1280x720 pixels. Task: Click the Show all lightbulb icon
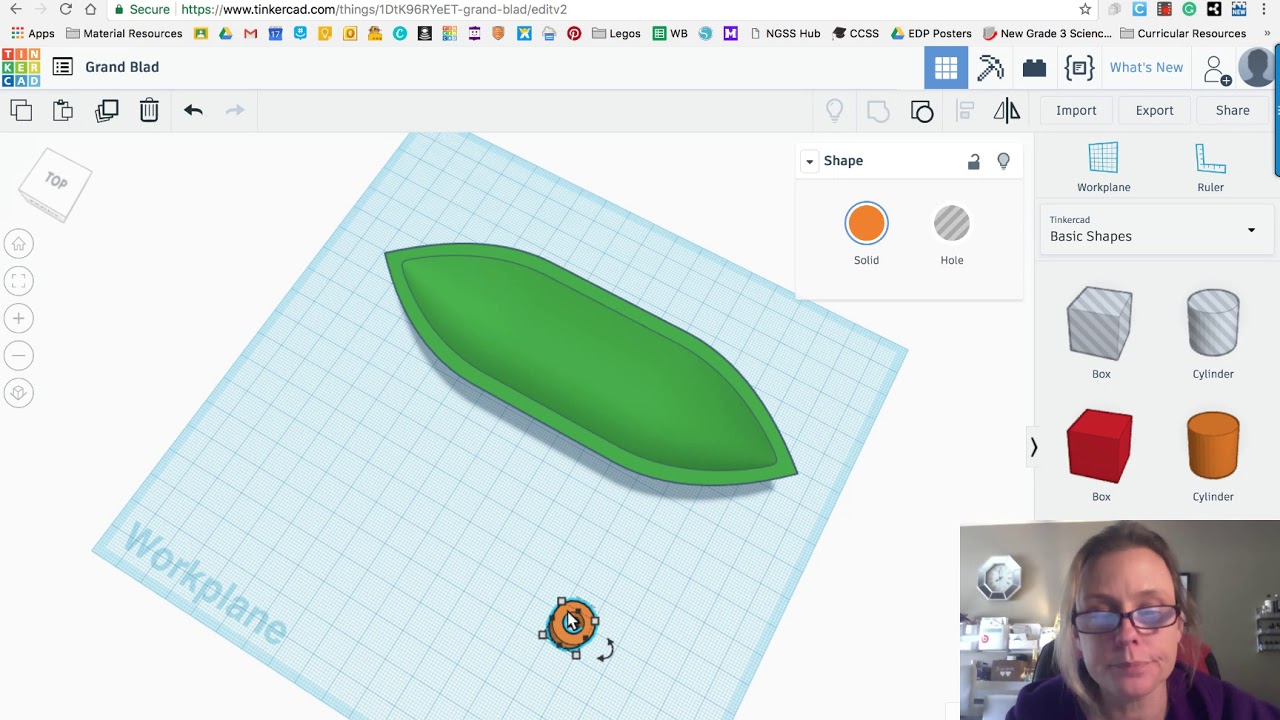click(834, 110)
